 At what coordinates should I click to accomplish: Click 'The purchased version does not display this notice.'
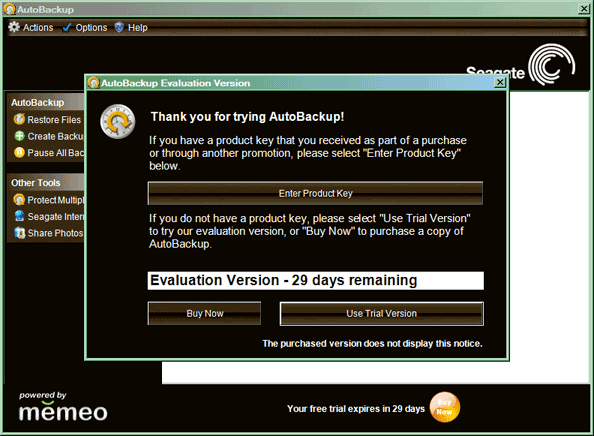tap(372, 344)
